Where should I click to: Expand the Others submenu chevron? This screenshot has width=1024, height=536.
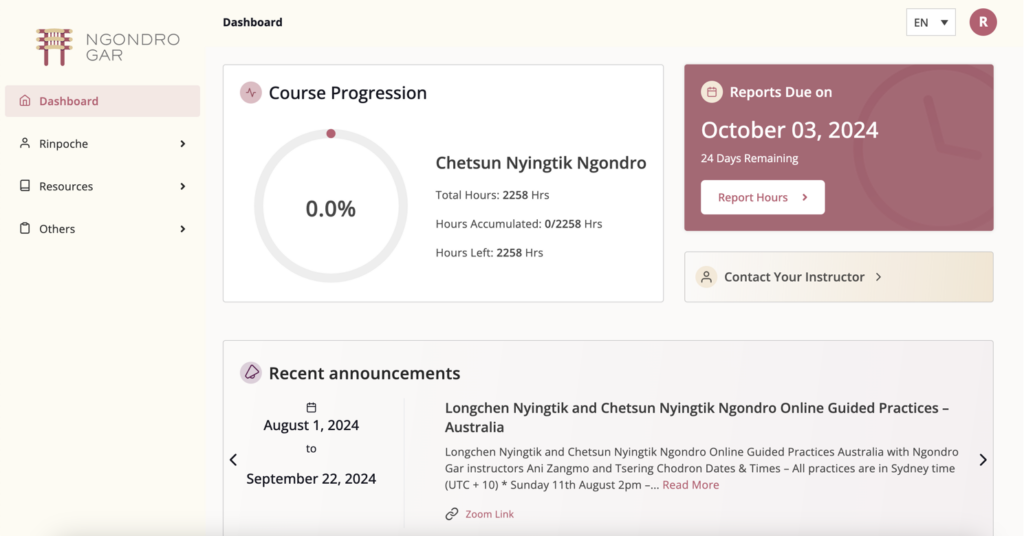pos(182,229)
